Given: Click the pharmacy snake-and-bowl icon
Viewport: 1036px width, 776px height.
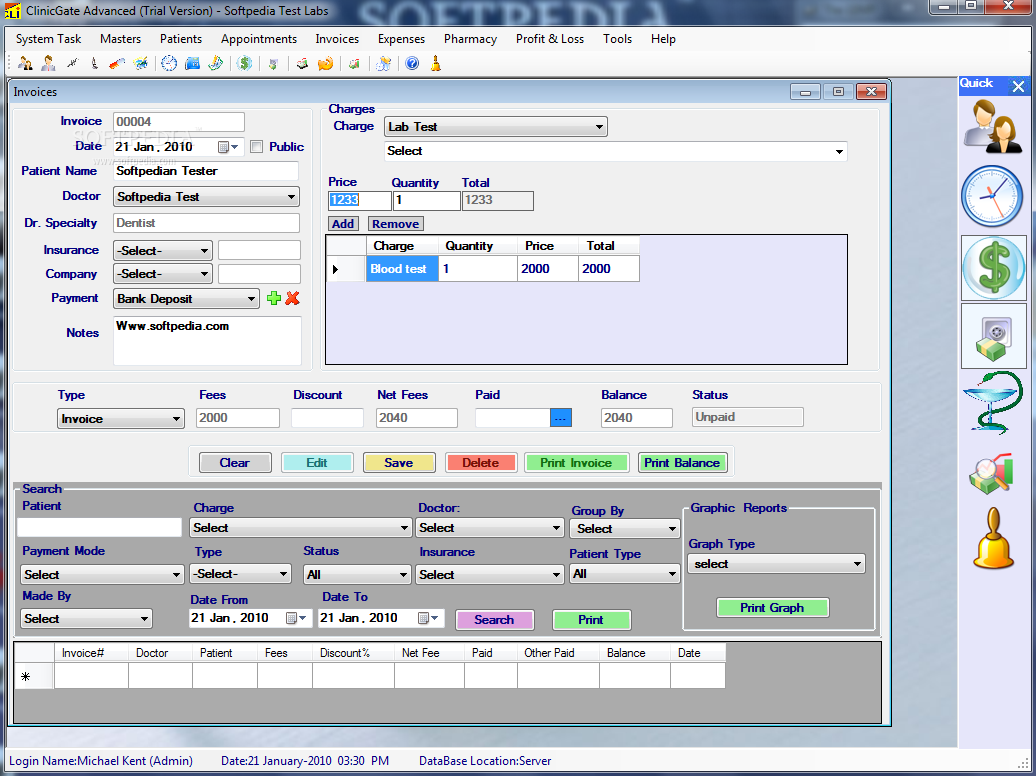Looking at the screenshot, I should [992, 402].
